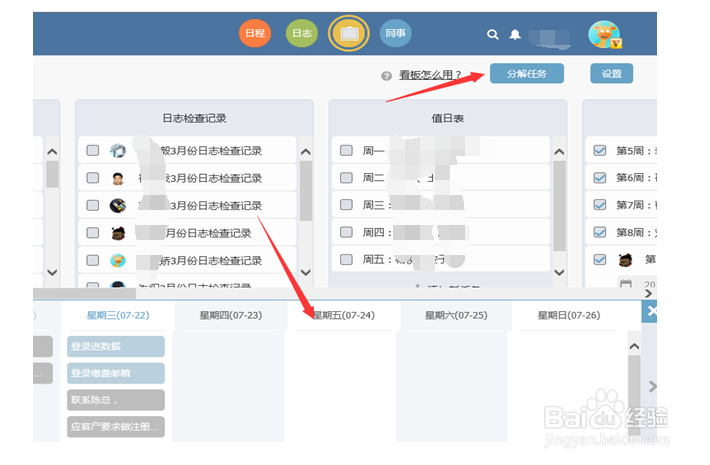
Task: Check the first 3月份日志检查记录 item
Action: 93,150
